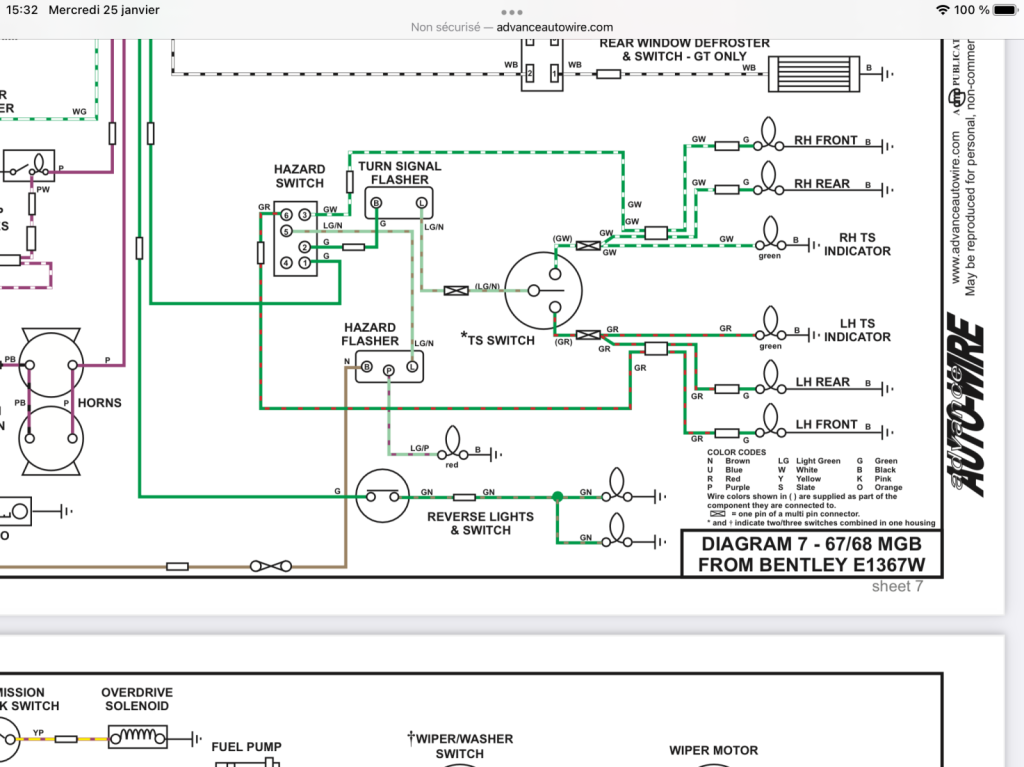The image size is (1024, 767).
Task: Click the Reverse Lights switch symbol
Action: (x=383, y=496)
